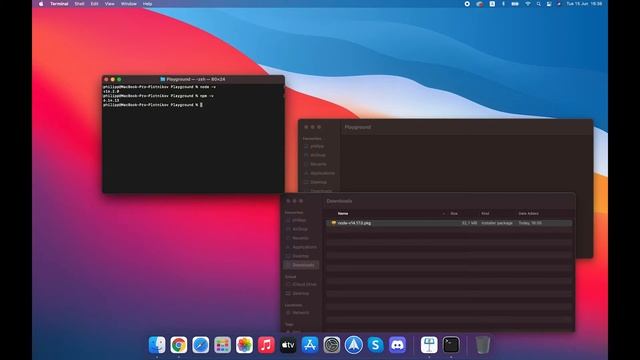Viewport: 640px width, 360px height.
Task: Open the Apple menu
Action: pyautogui.click(x=41, y=4)
